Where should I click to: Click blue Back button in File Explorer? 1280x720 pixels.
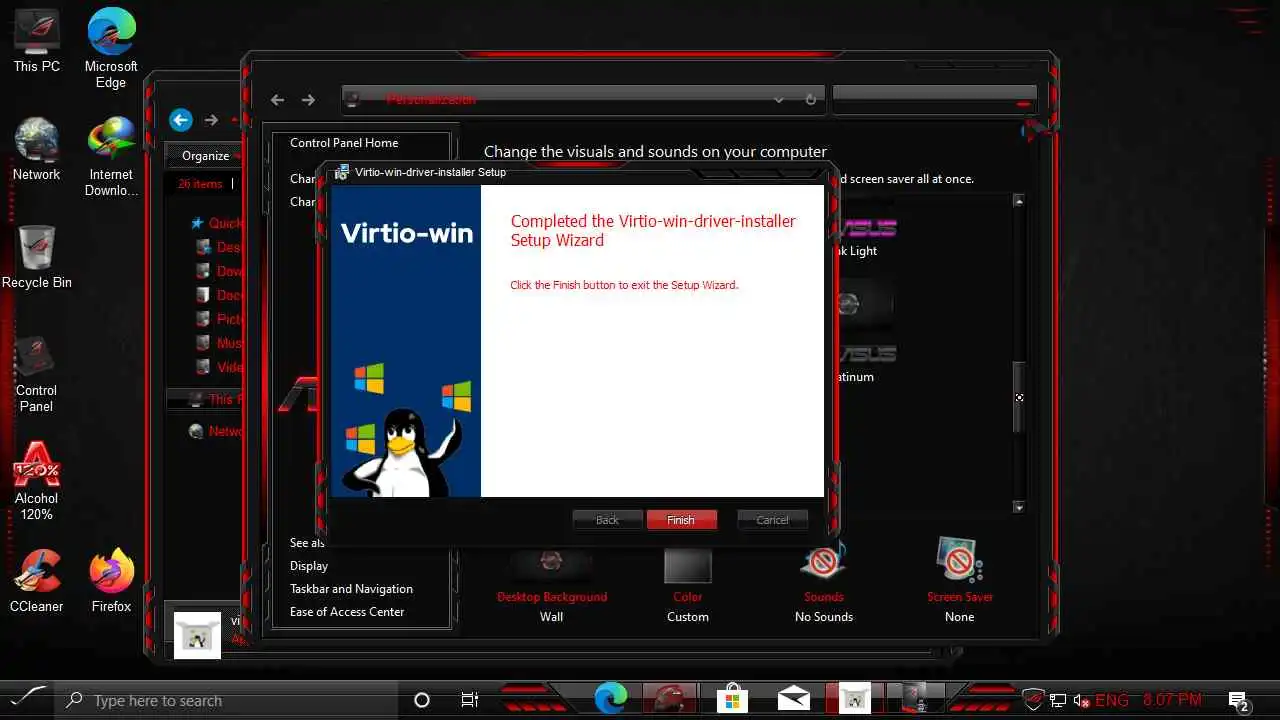coord(180,120)
